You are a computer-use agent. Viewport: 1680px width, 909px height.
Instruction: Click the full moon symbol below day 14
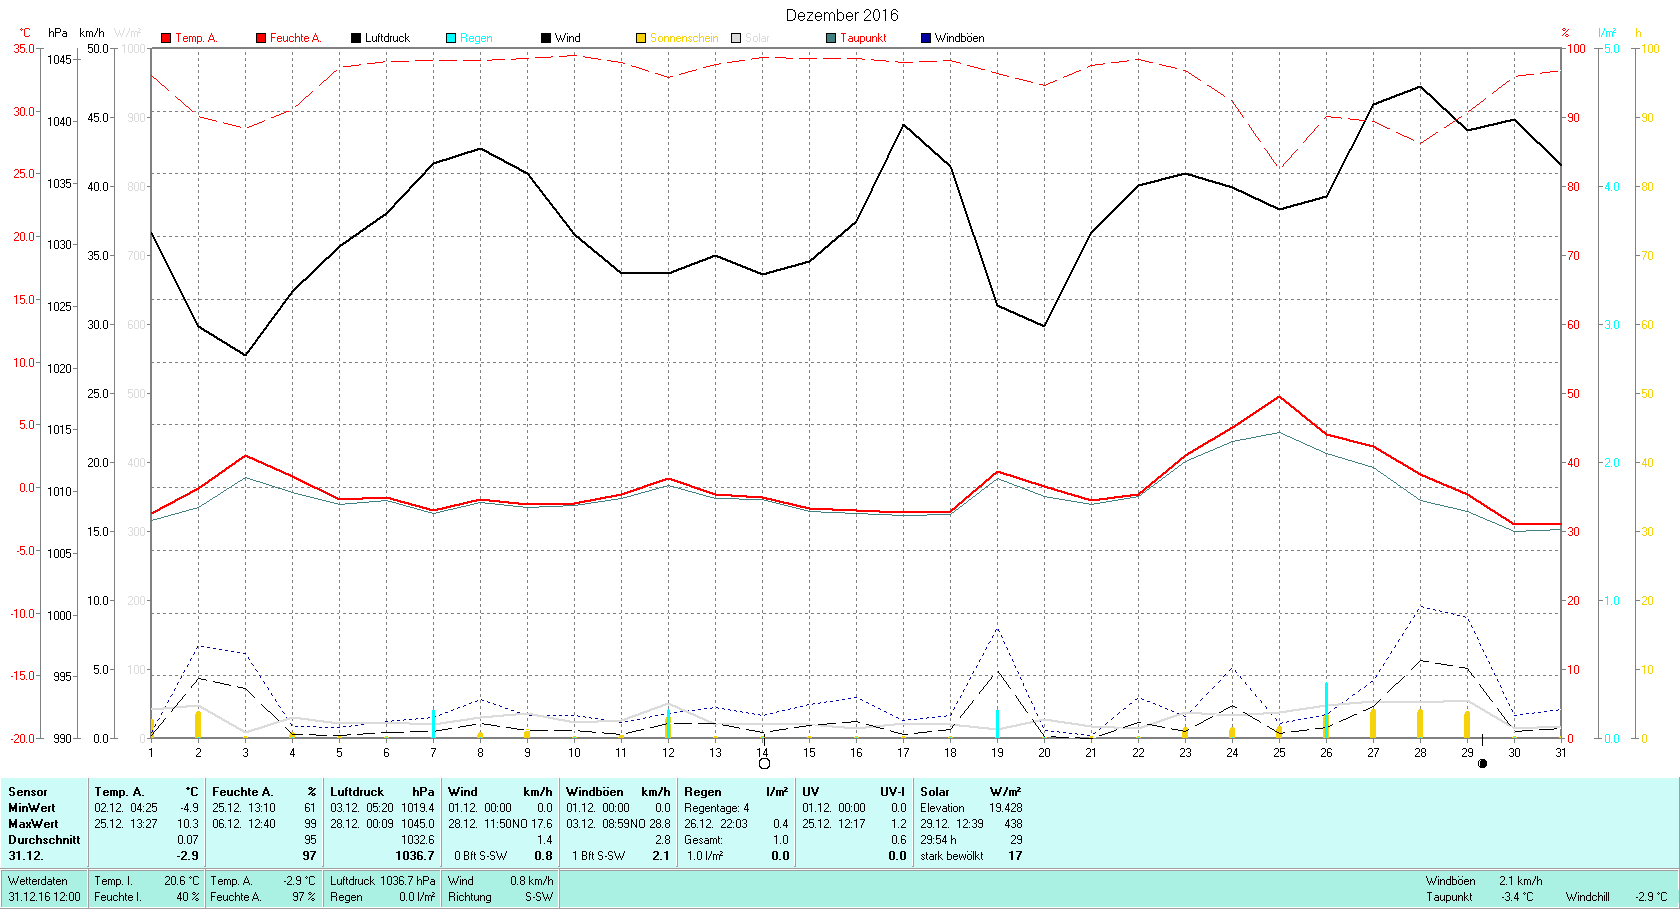[x=764, y=764]
